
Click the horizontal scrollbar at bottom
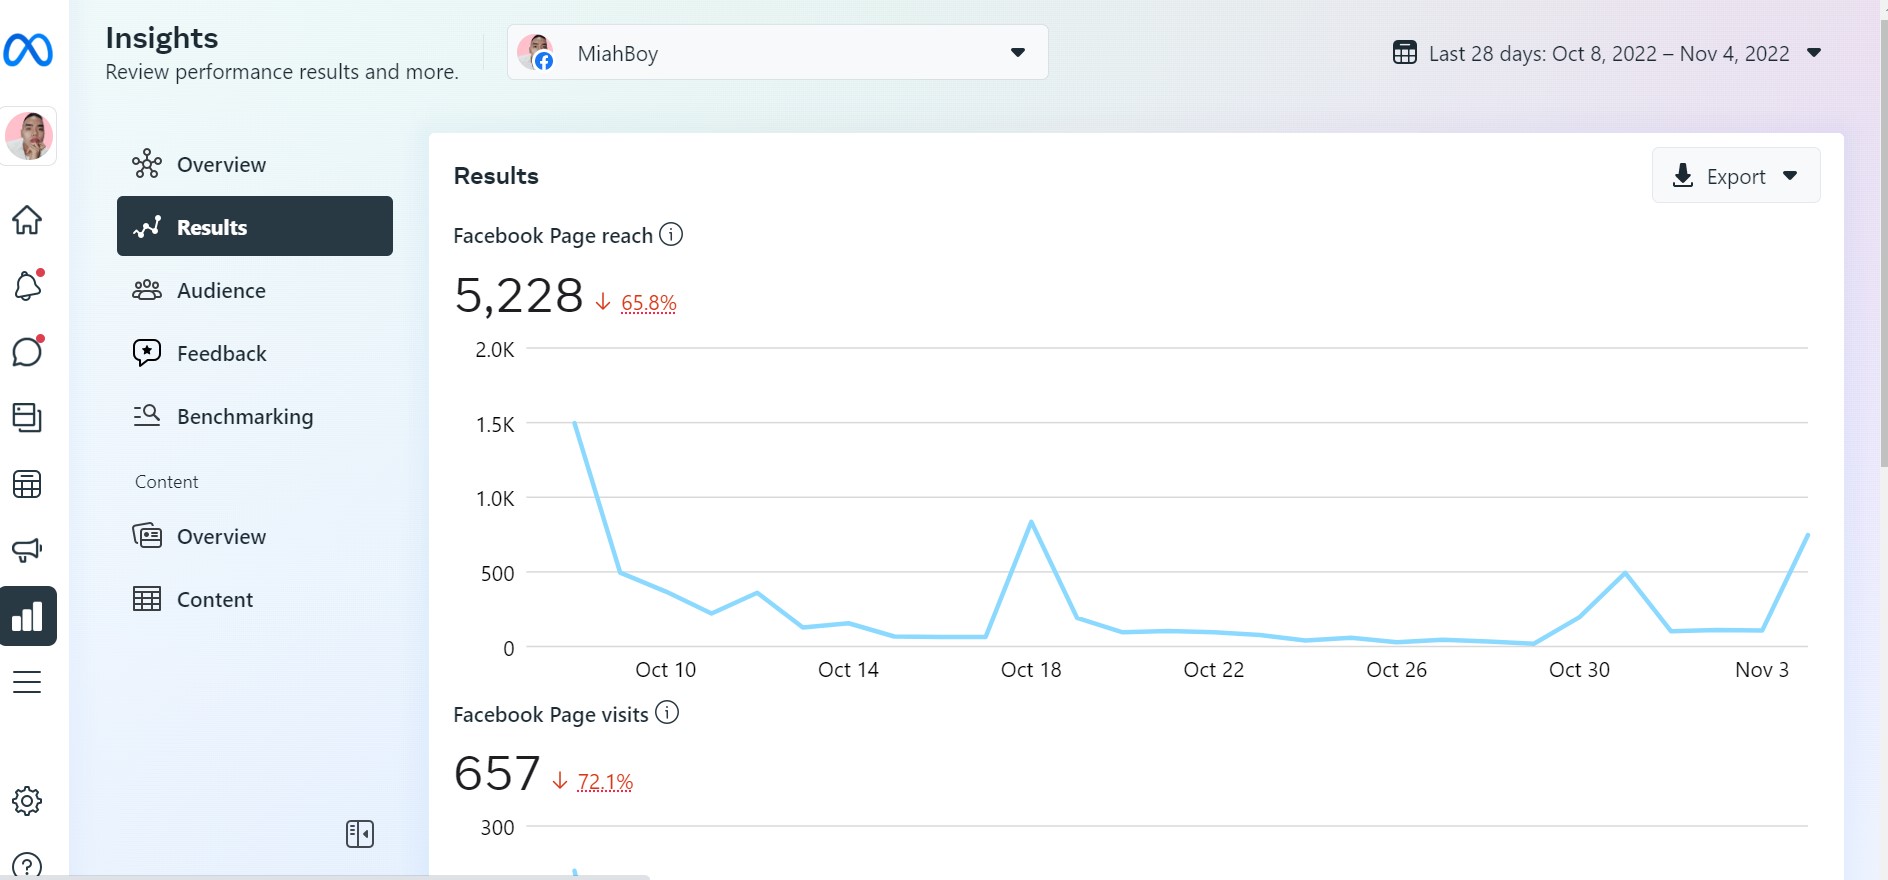pyautogui.click(x=325, y=877)
